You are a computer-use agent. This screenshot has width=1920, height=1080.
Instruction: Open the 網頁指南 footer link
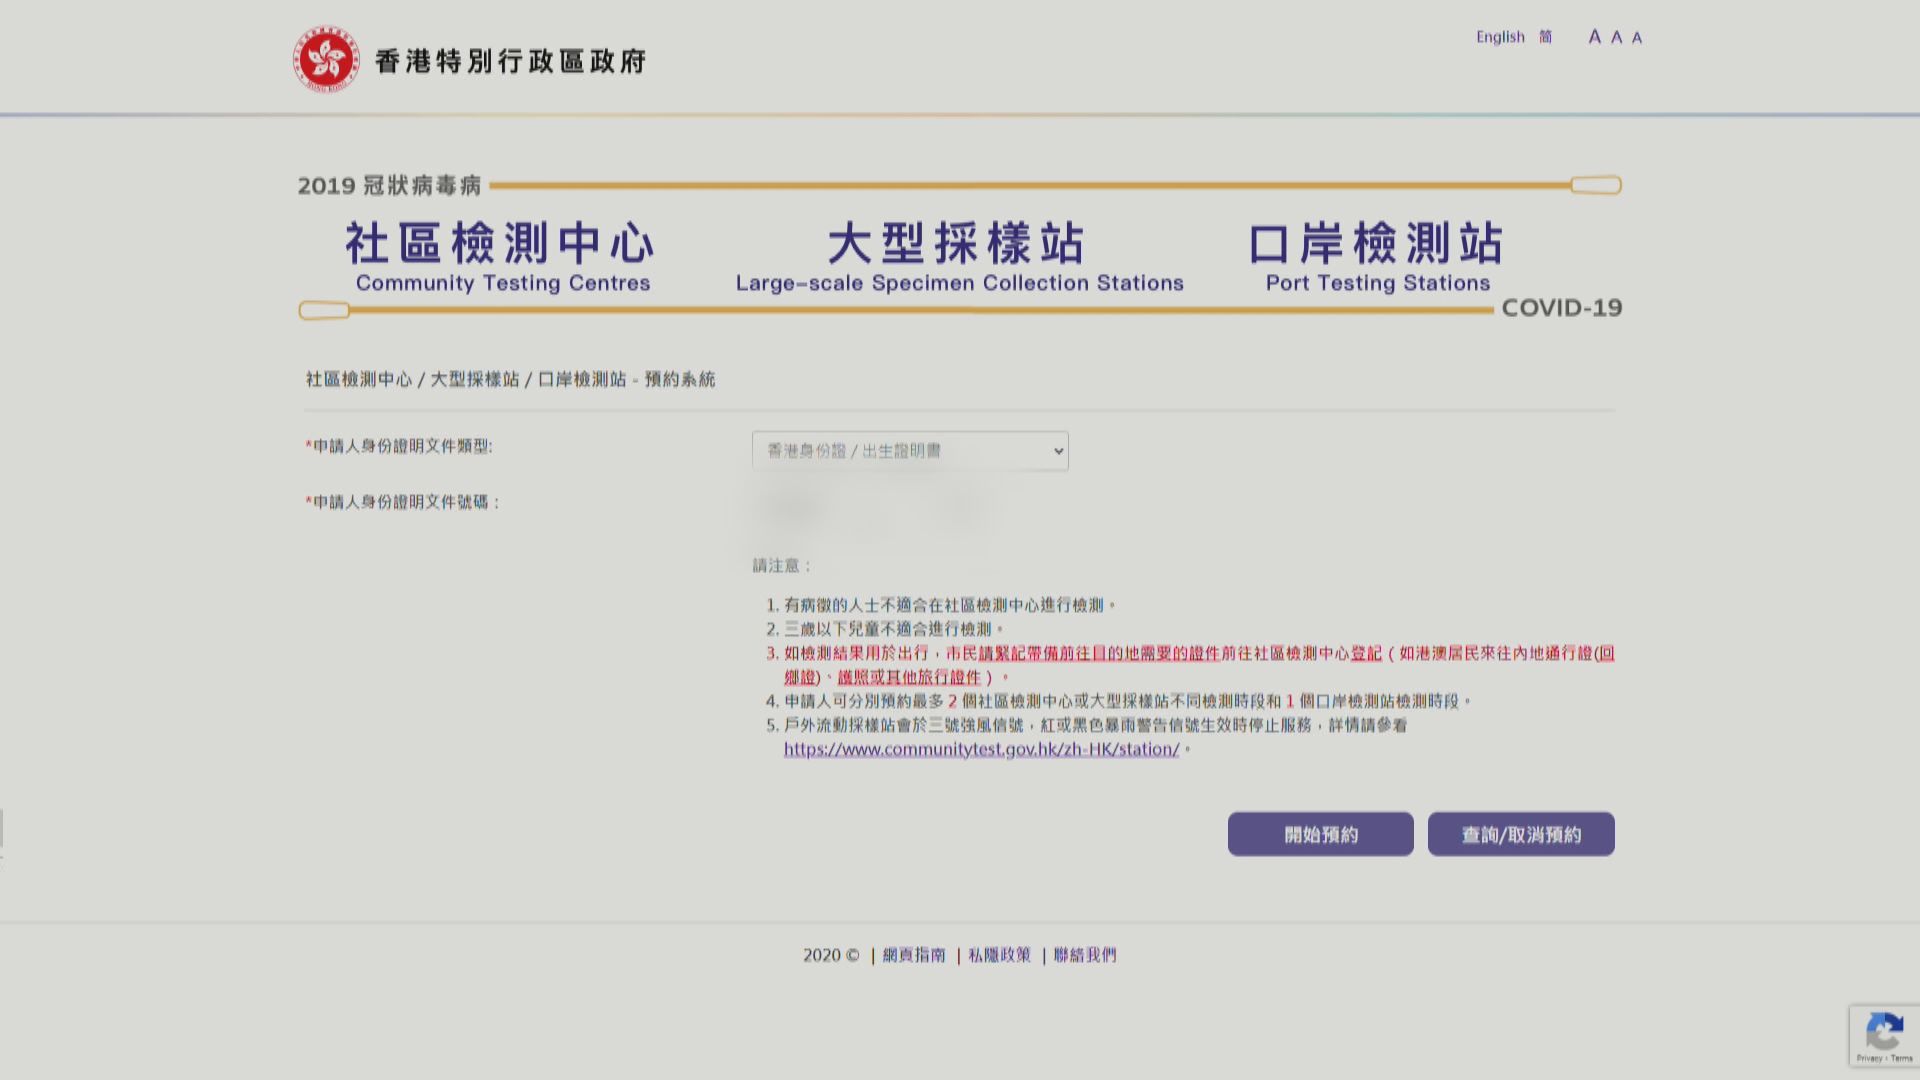pyautogui.click(x=913, y=955)
